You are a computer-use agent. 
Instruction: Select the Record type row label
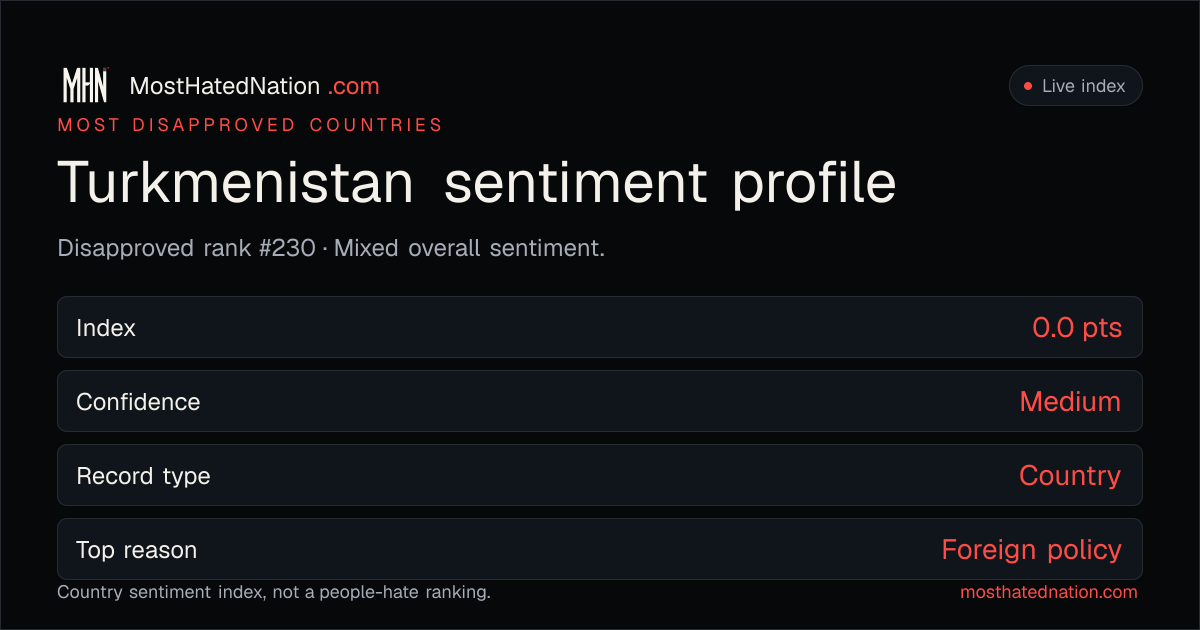(143, 476)
